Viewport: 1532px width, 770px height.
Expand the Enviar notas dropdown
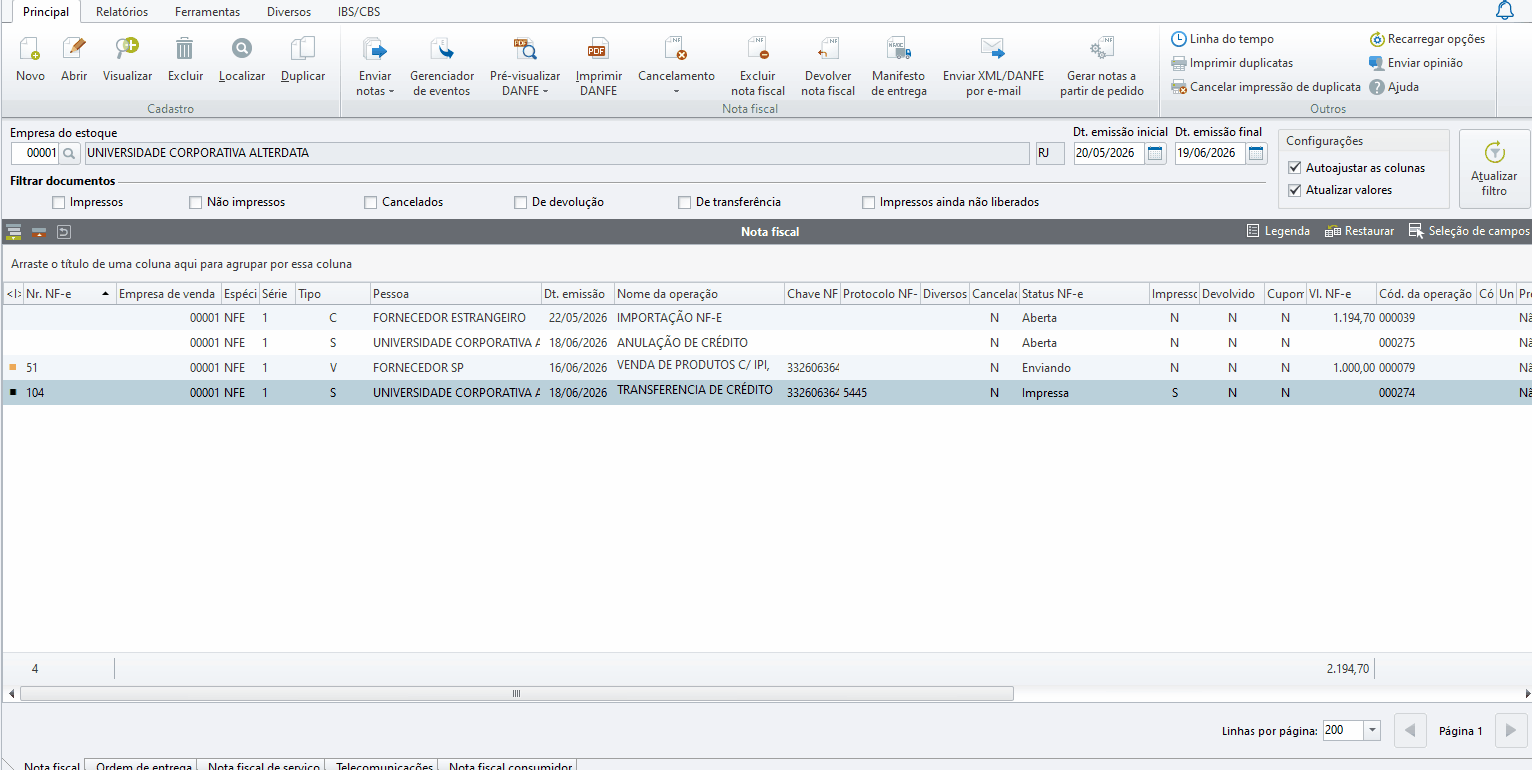pos(375,83)
